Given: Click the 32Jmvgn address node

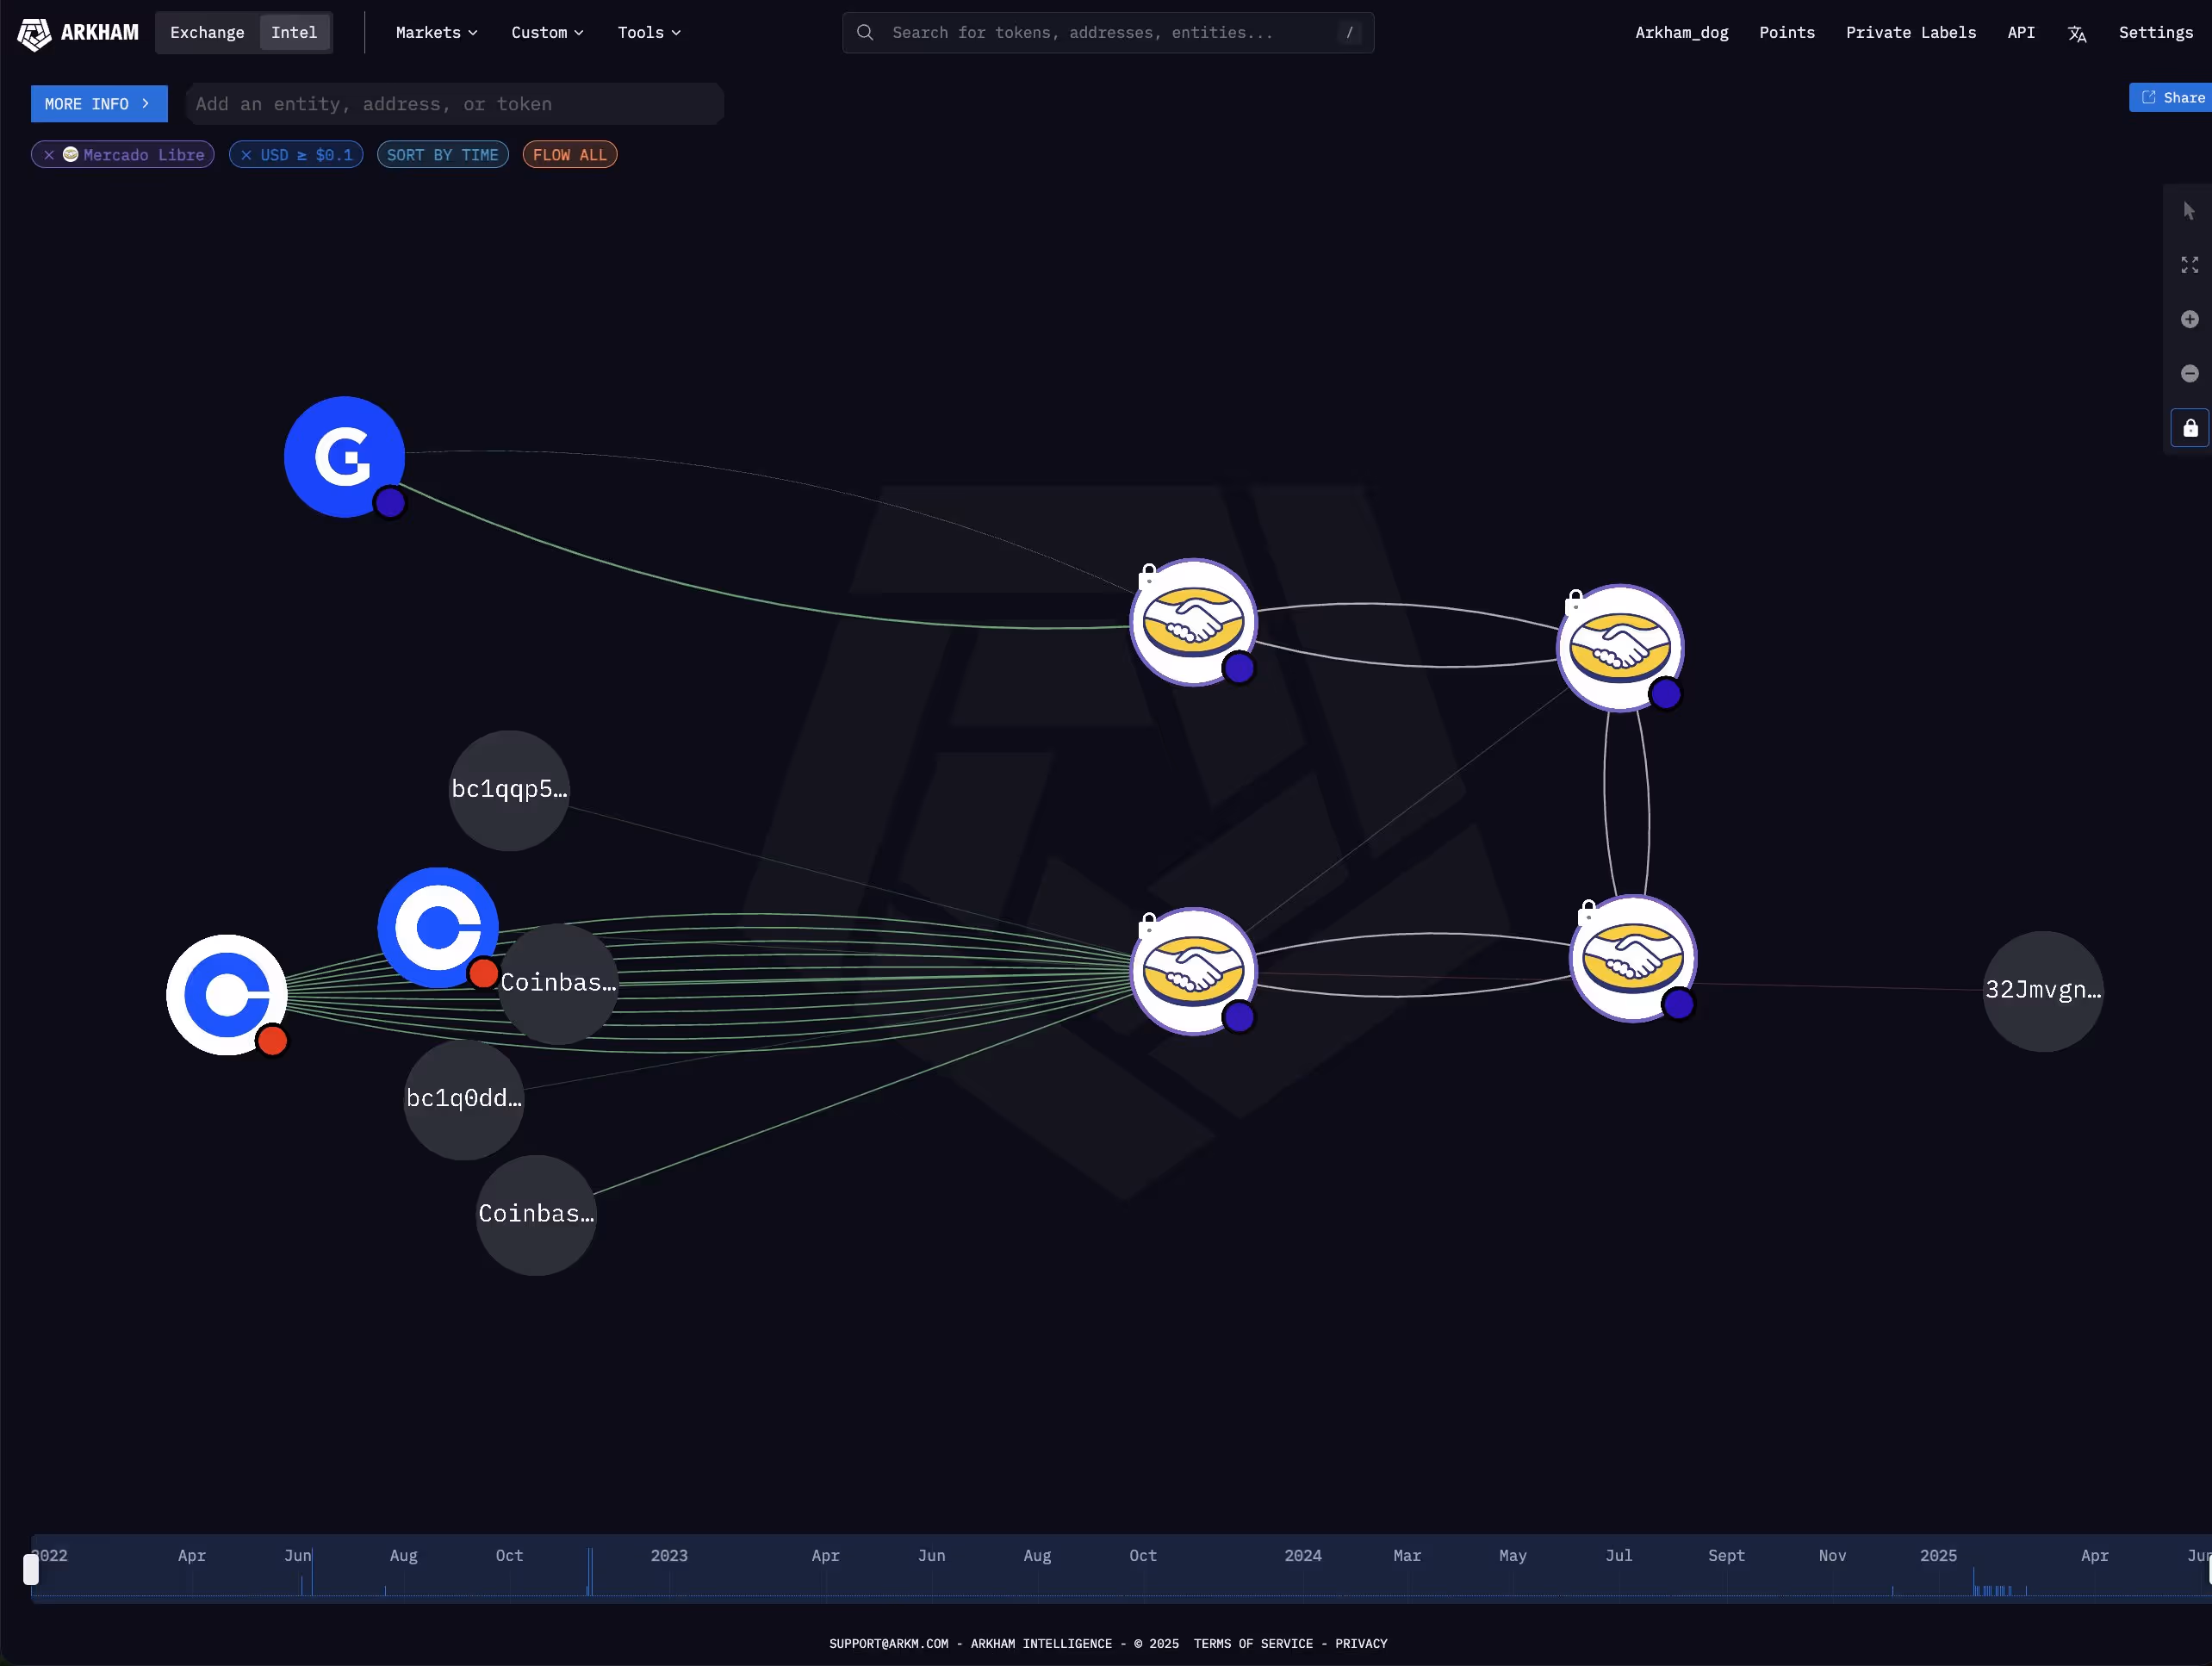Looking at the screenshot, I should point(2042,990).
